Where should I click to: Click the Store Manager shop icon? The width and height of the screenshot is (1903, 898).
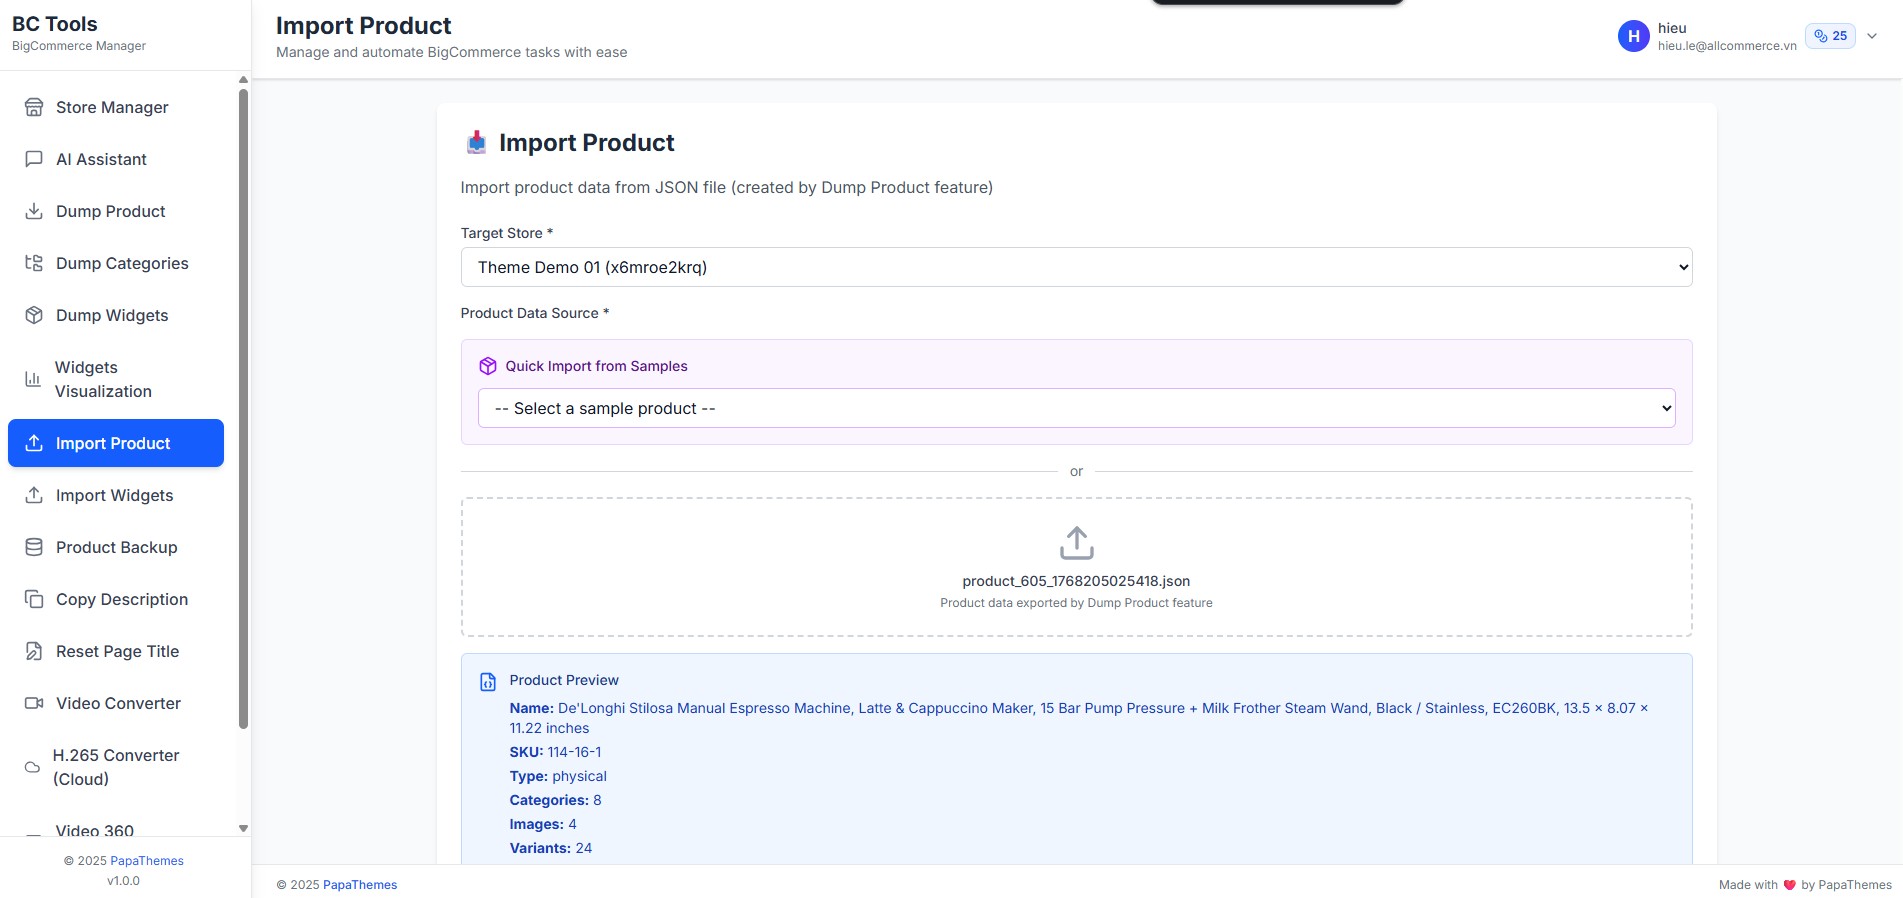click(34, 107)
